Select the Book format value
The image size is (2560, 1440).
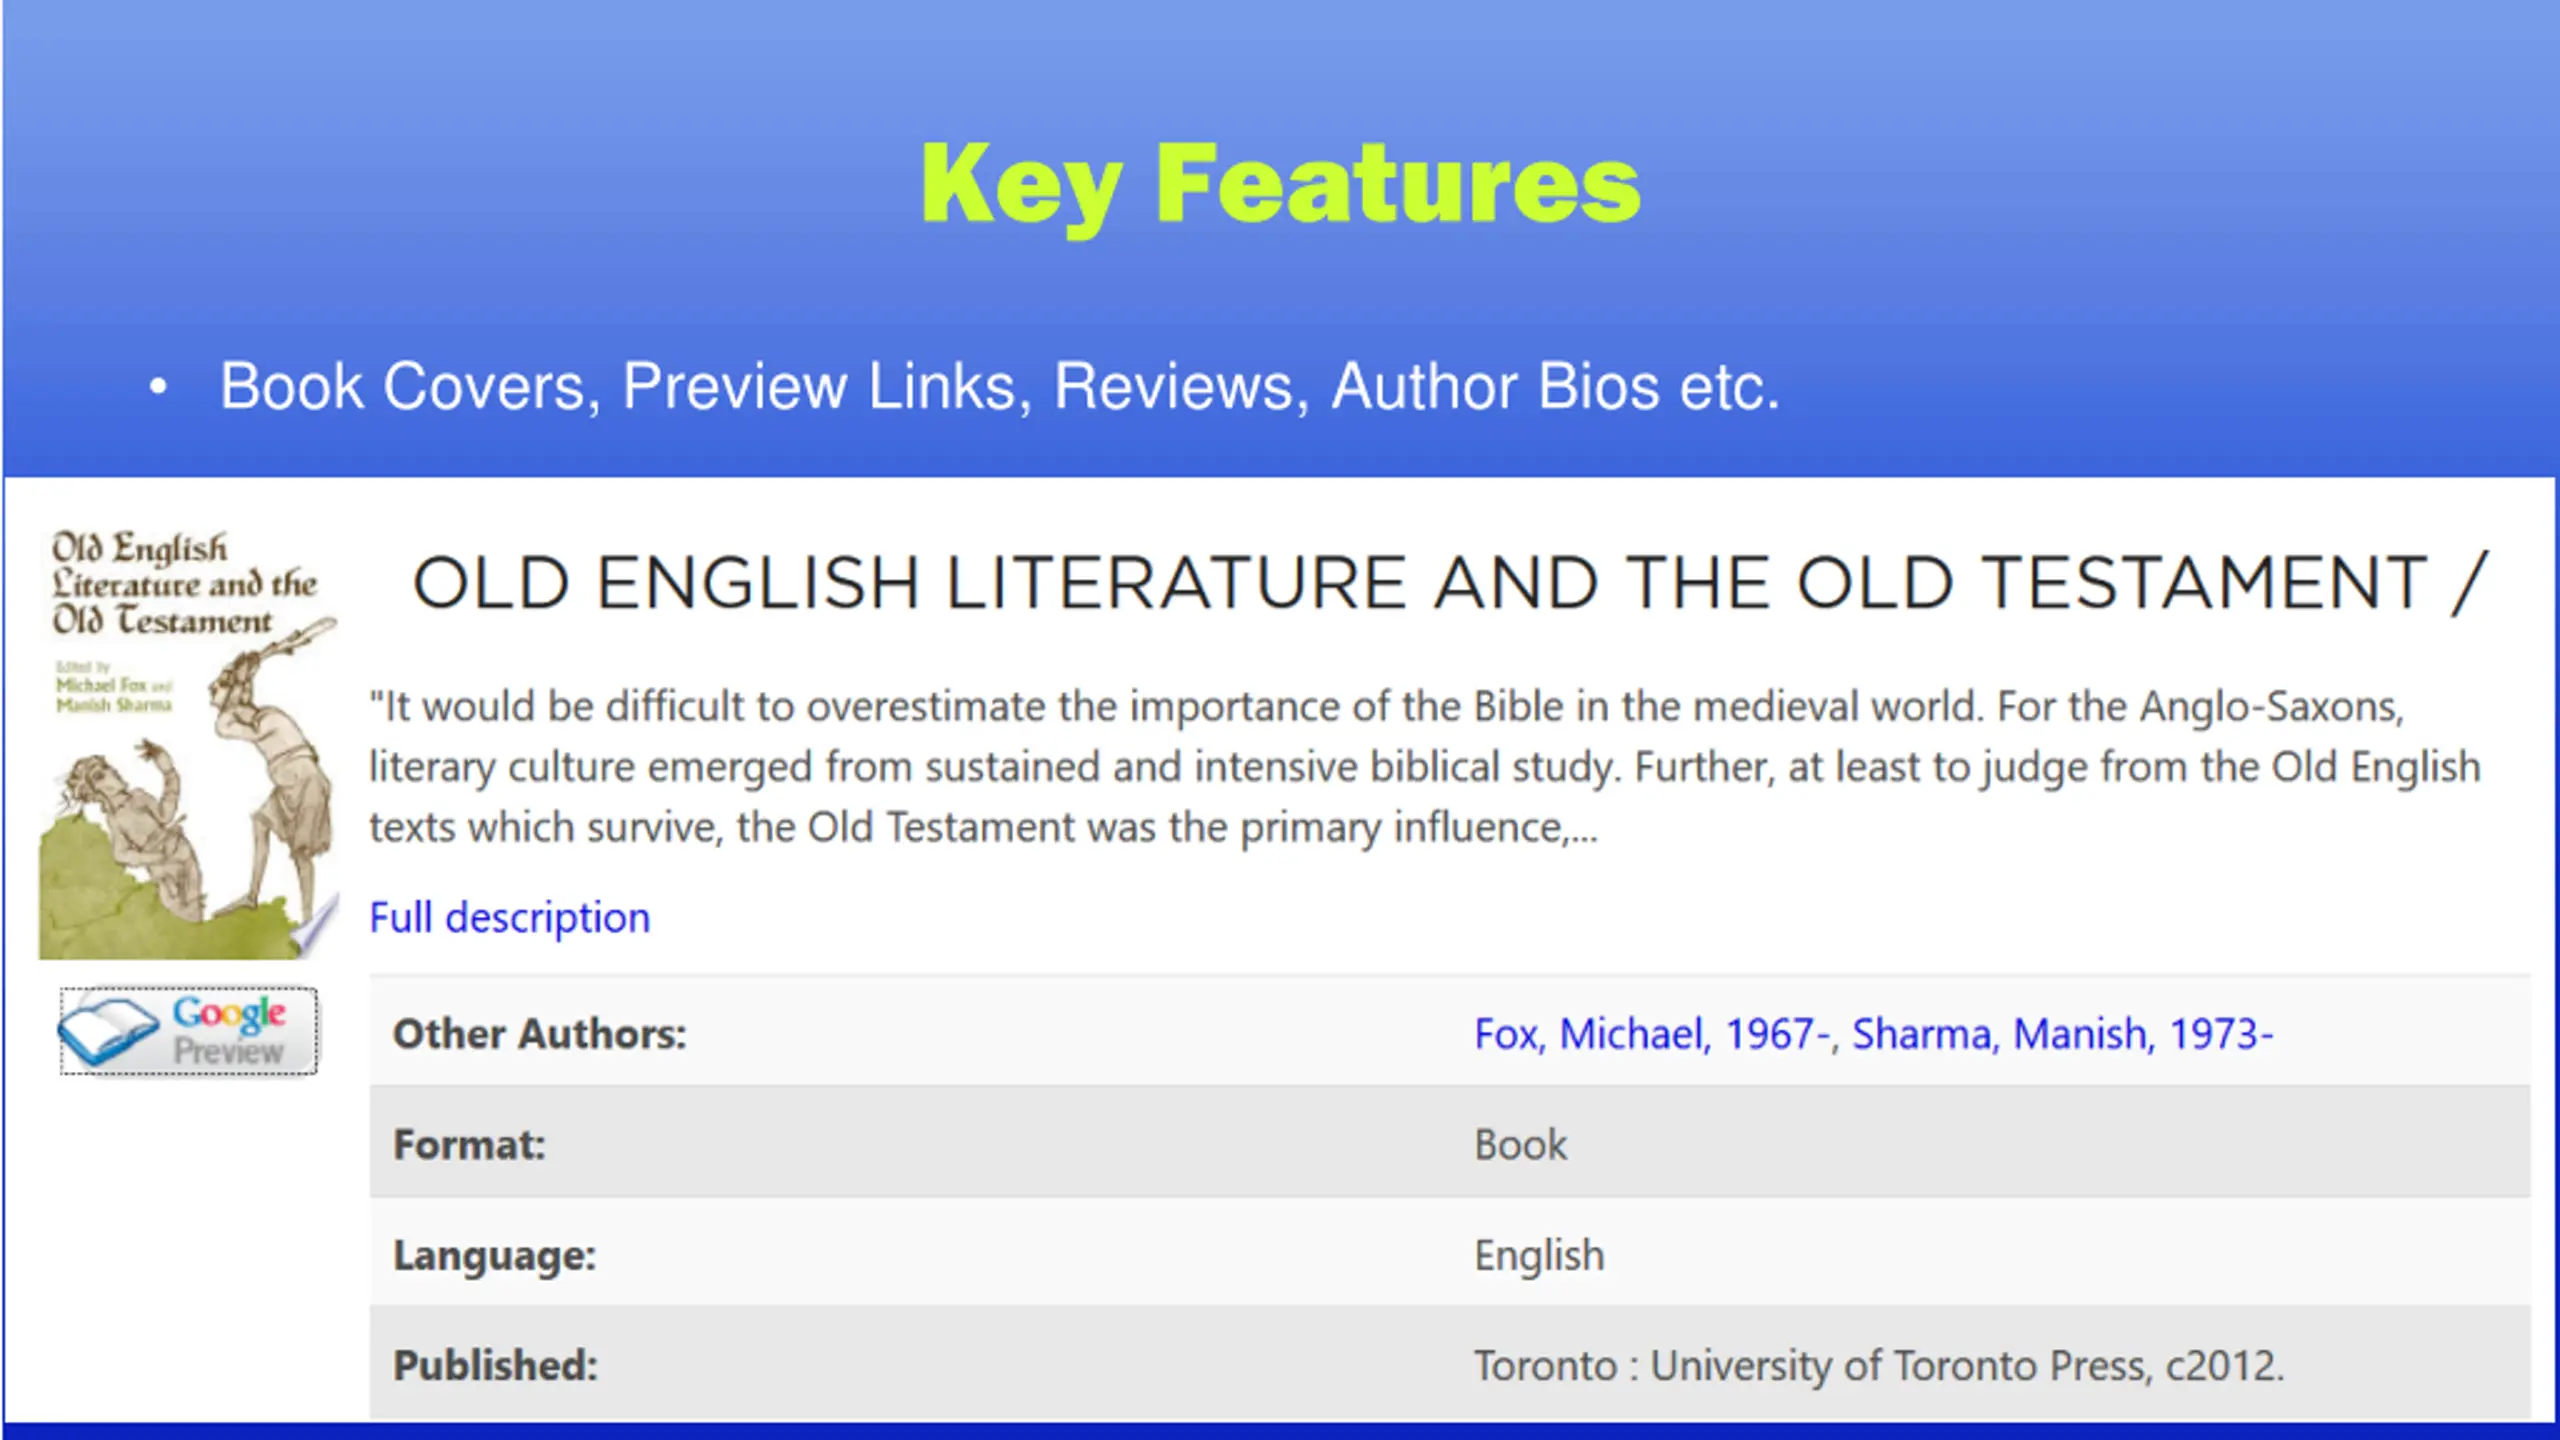click(x=1521, y=1145)
